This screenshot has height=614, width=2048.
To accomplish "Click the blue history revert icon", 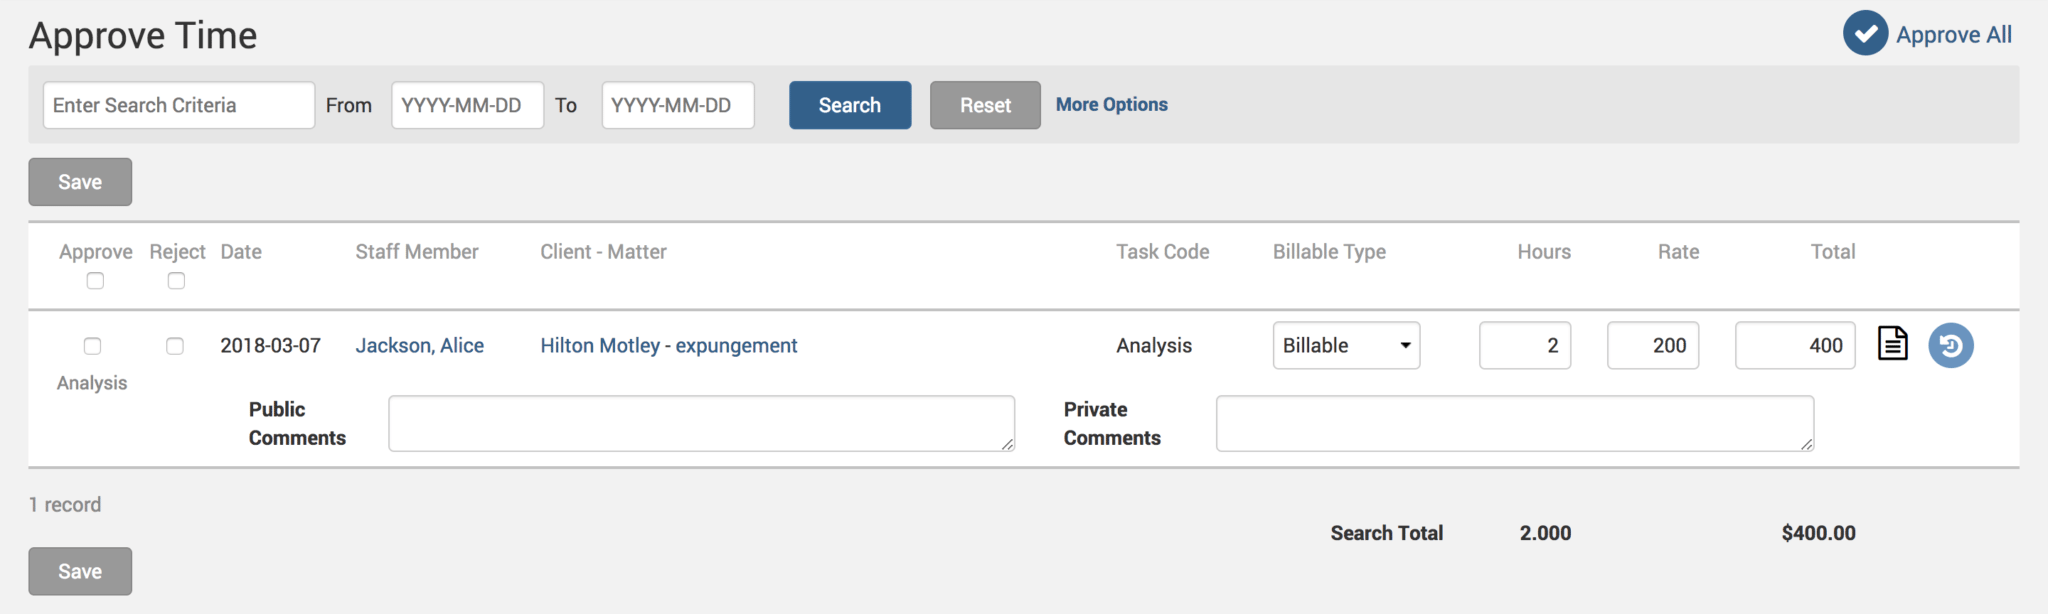I will 1950,346.
